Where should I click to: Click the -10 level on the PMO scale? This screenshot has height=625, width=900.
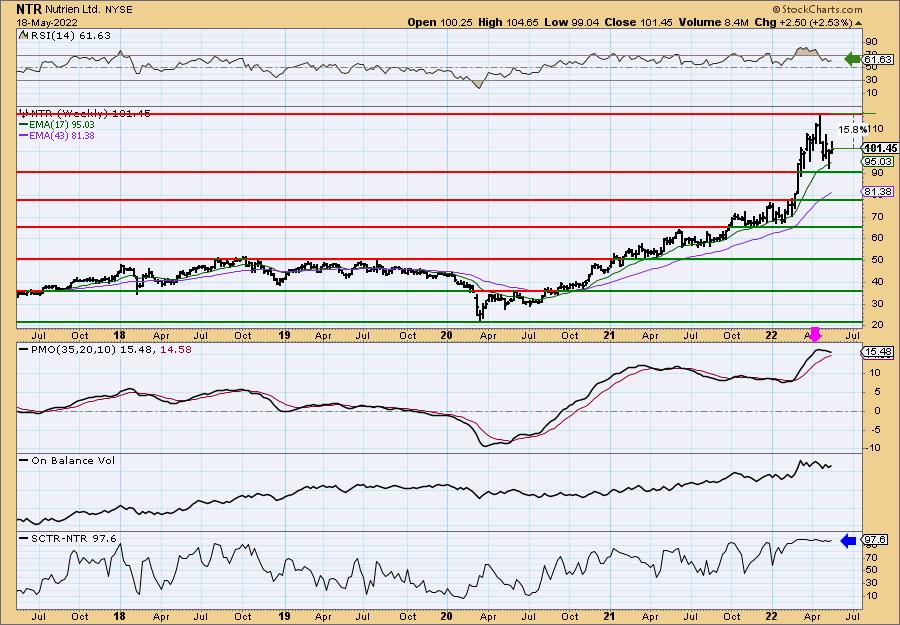872,448
